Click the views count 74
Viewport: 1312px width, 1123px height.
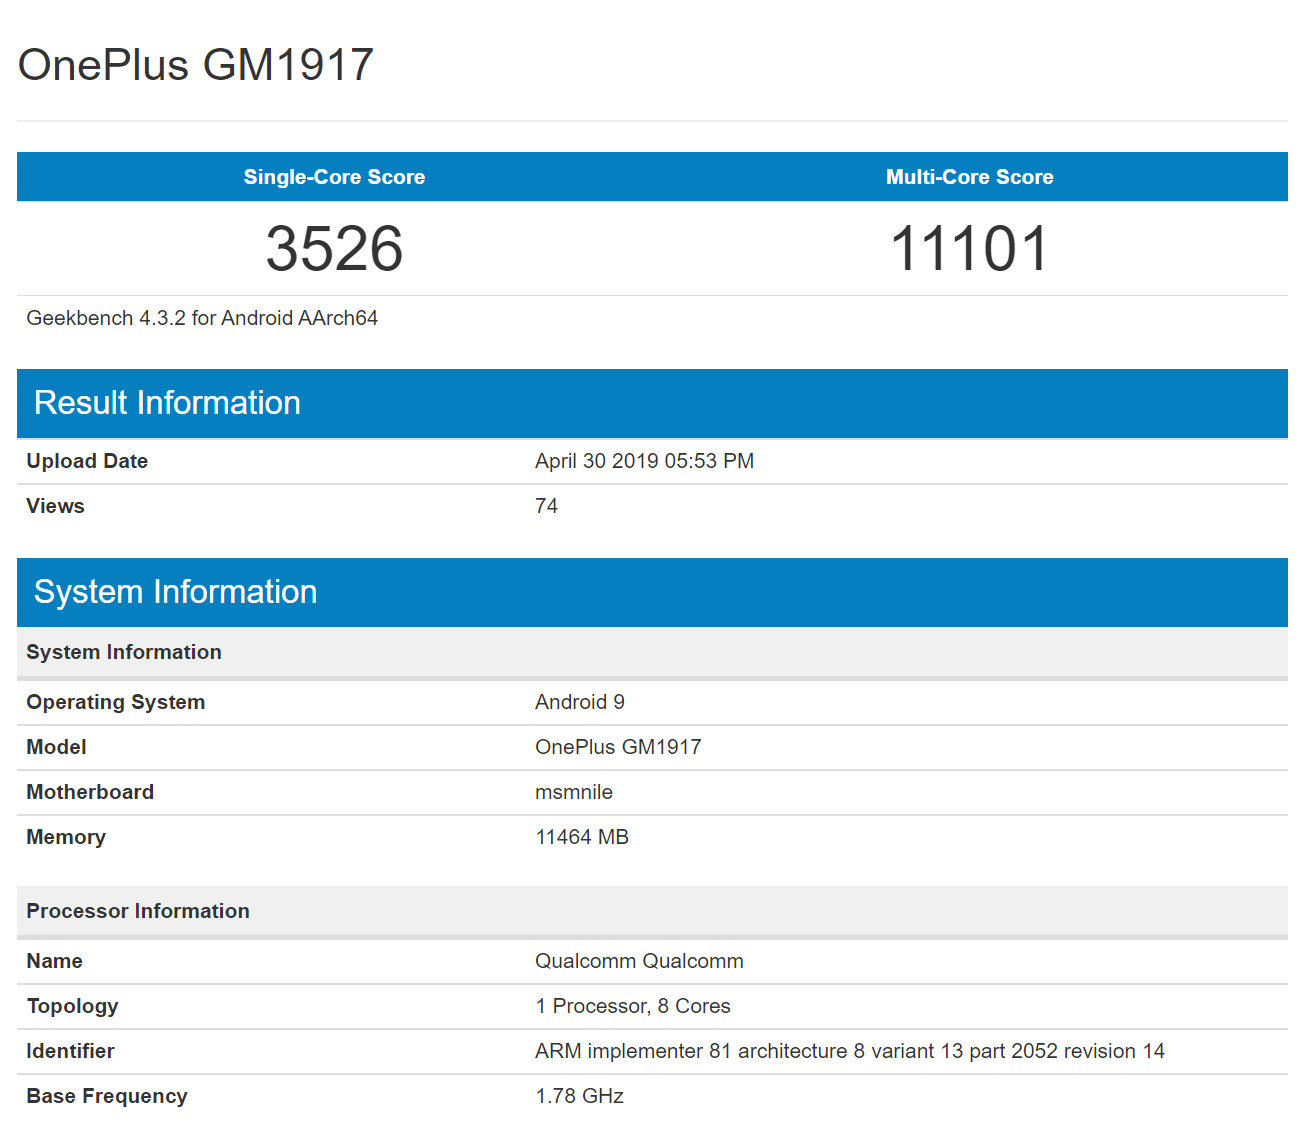(x=546, y=506)
